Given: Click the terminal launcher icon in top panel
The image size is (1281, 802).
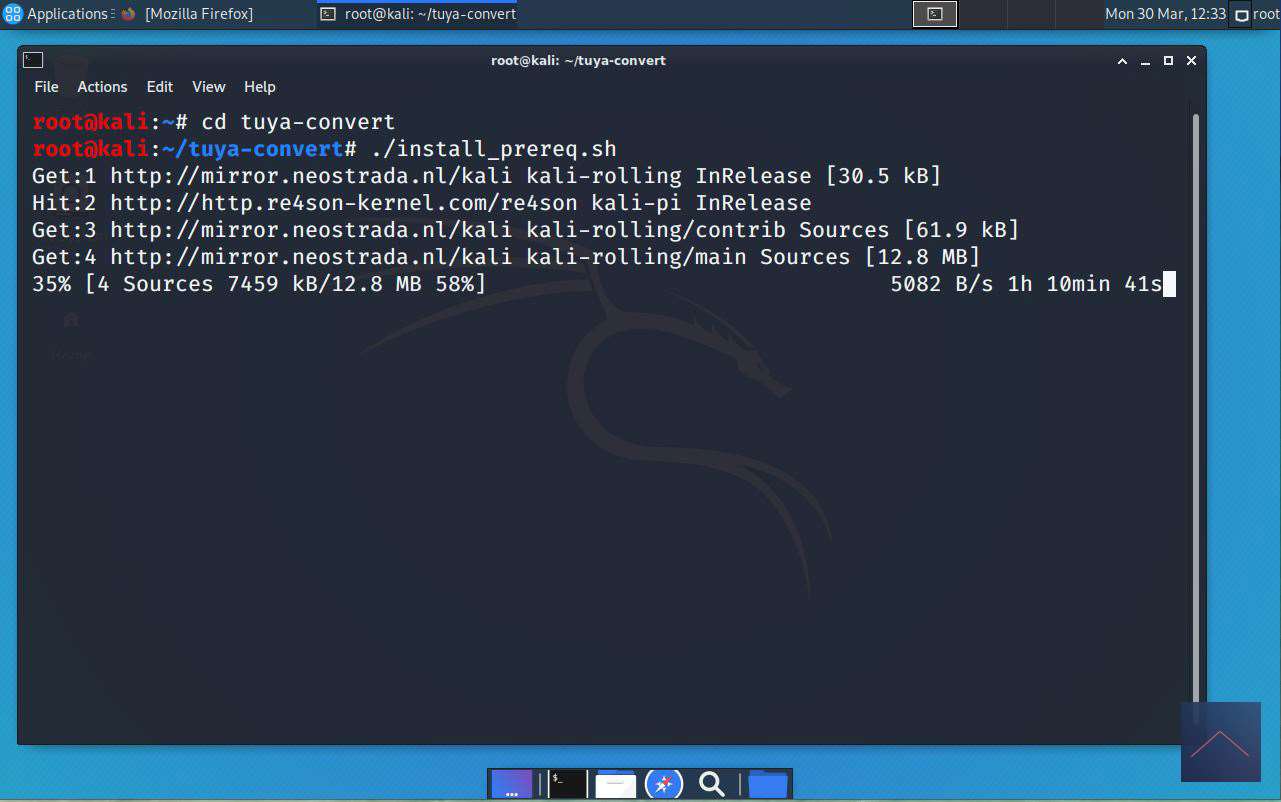Looking at the screenshot, I should click(935, 14).
